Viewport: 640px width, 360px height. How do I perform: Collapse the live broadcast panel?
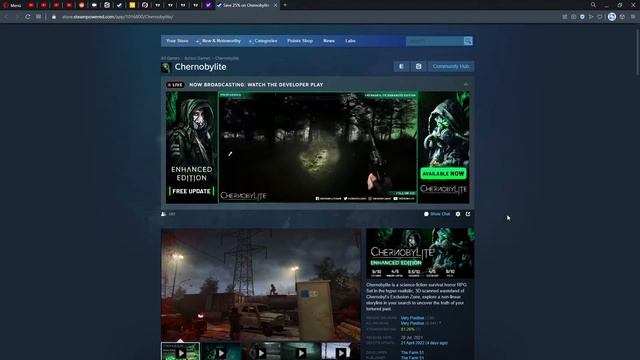(x=466, y=84)
